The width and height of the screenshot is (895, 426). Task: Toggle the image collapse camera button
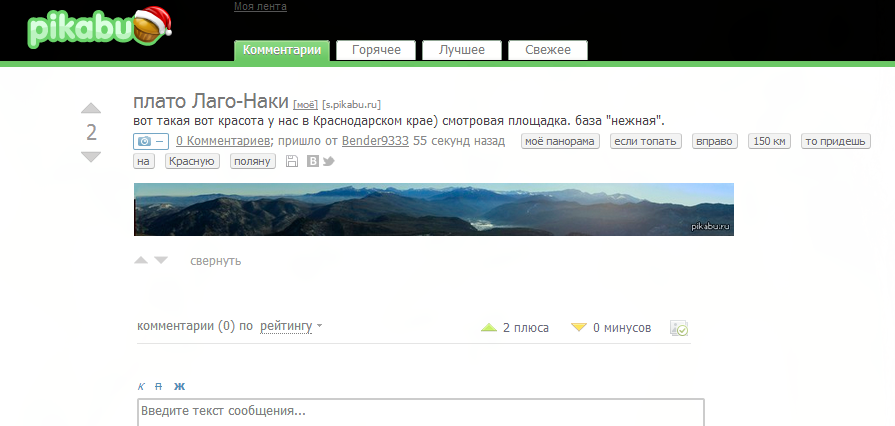[151, 141]
